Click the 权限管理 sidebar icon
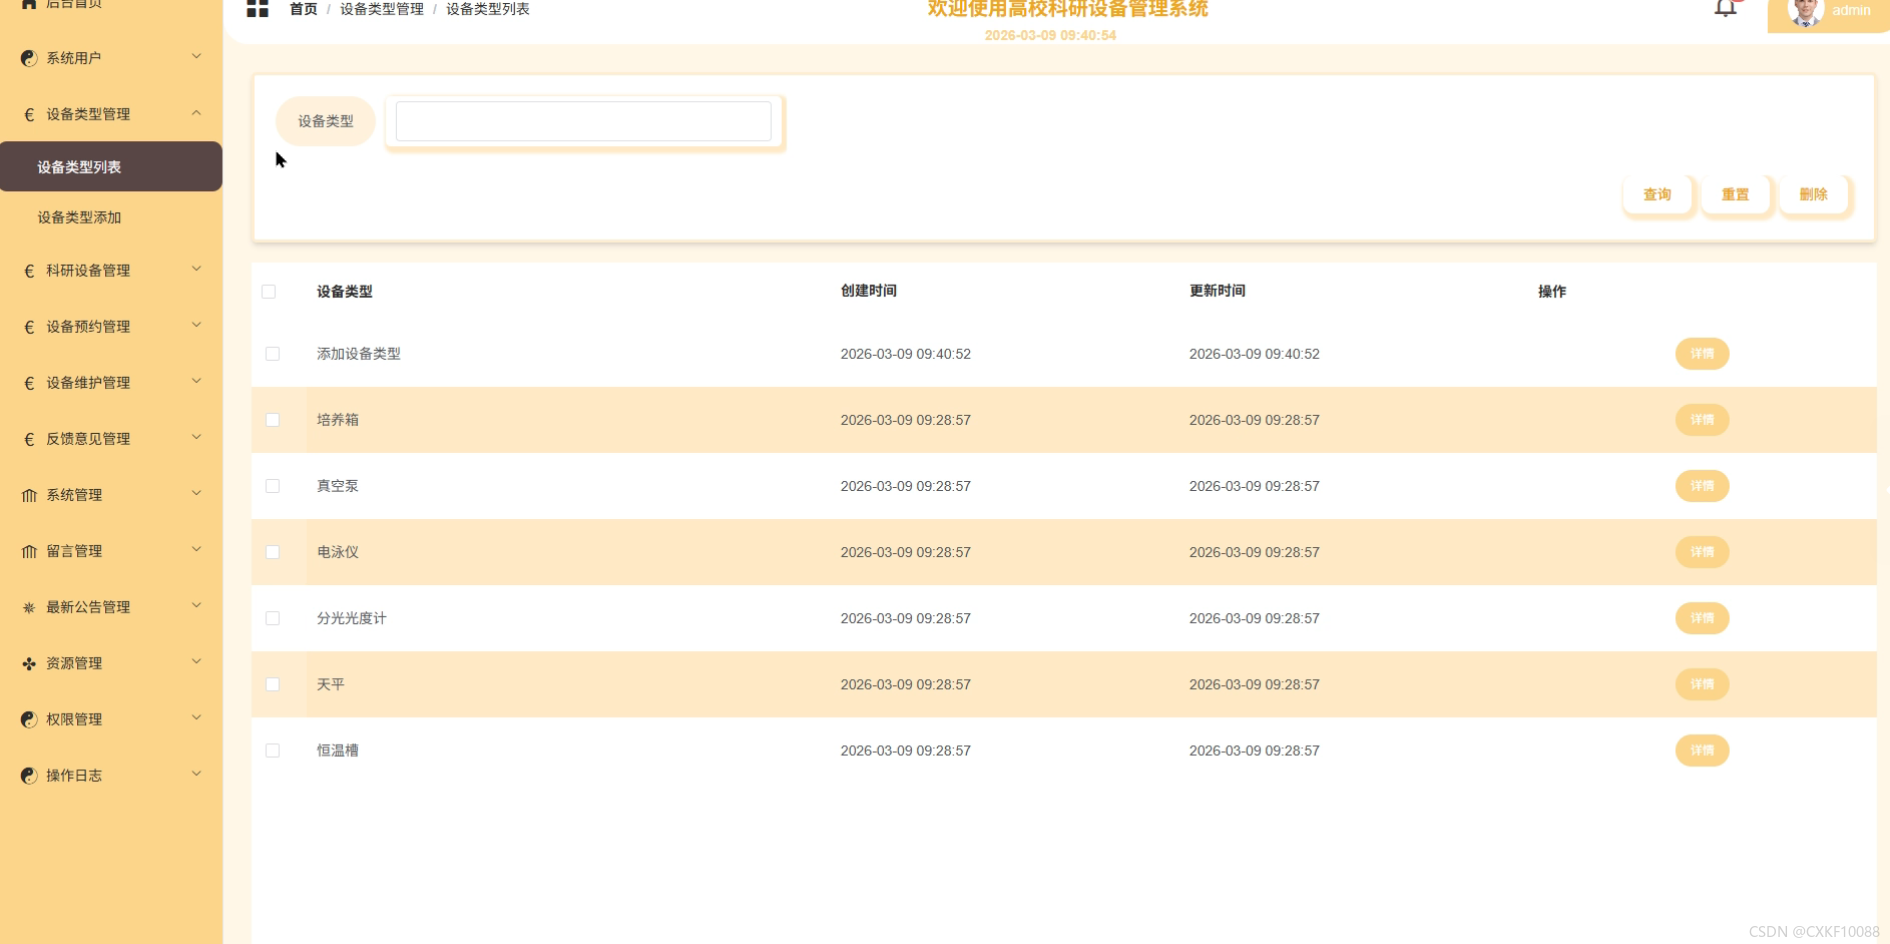 [x=29, y=719]
